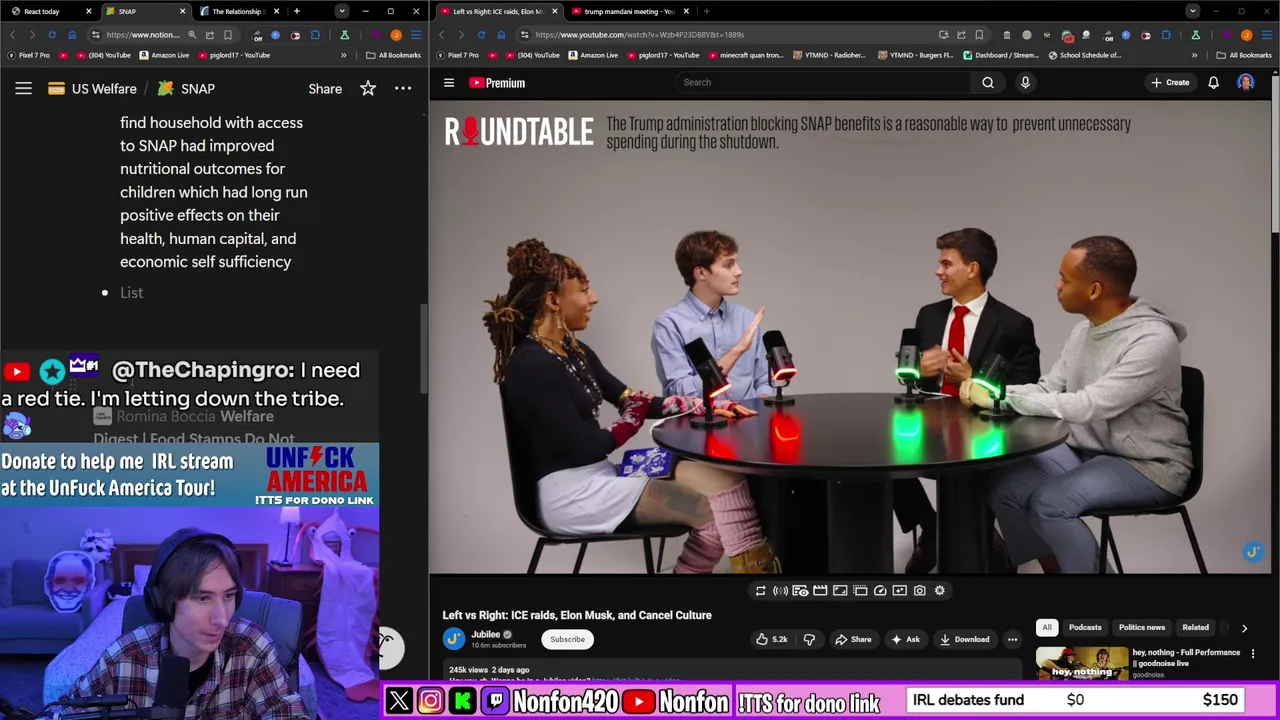
Task: Show more filter chips with right arrow
Action: [x=1244, y=628]
